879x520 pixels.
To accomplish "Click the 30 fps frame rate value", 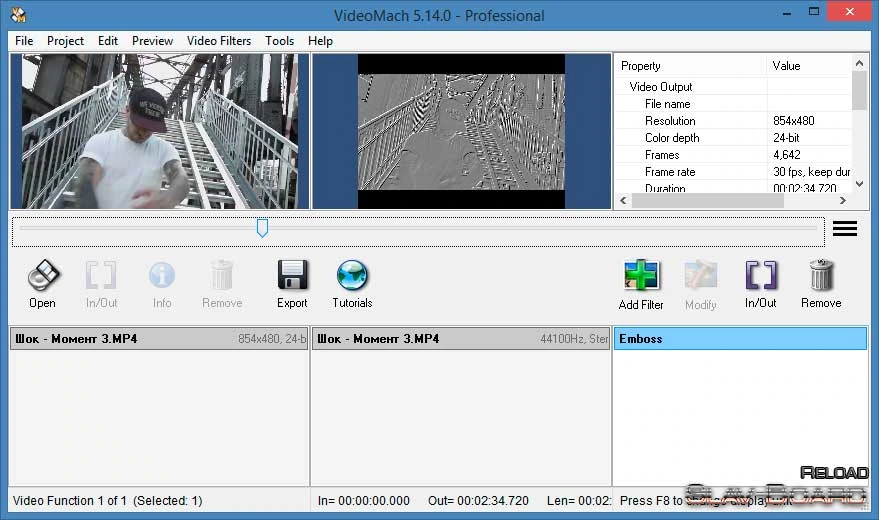I will (x=811, y=172).
